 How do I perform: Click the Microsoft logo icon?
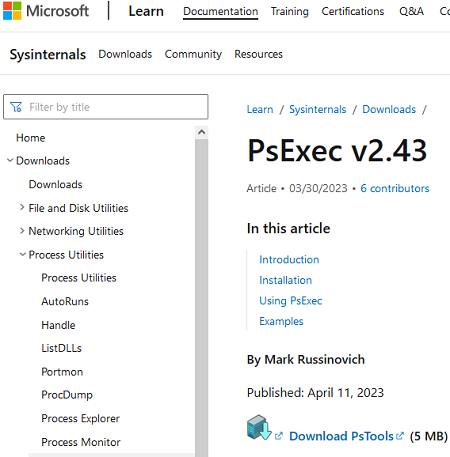(12, 11)
